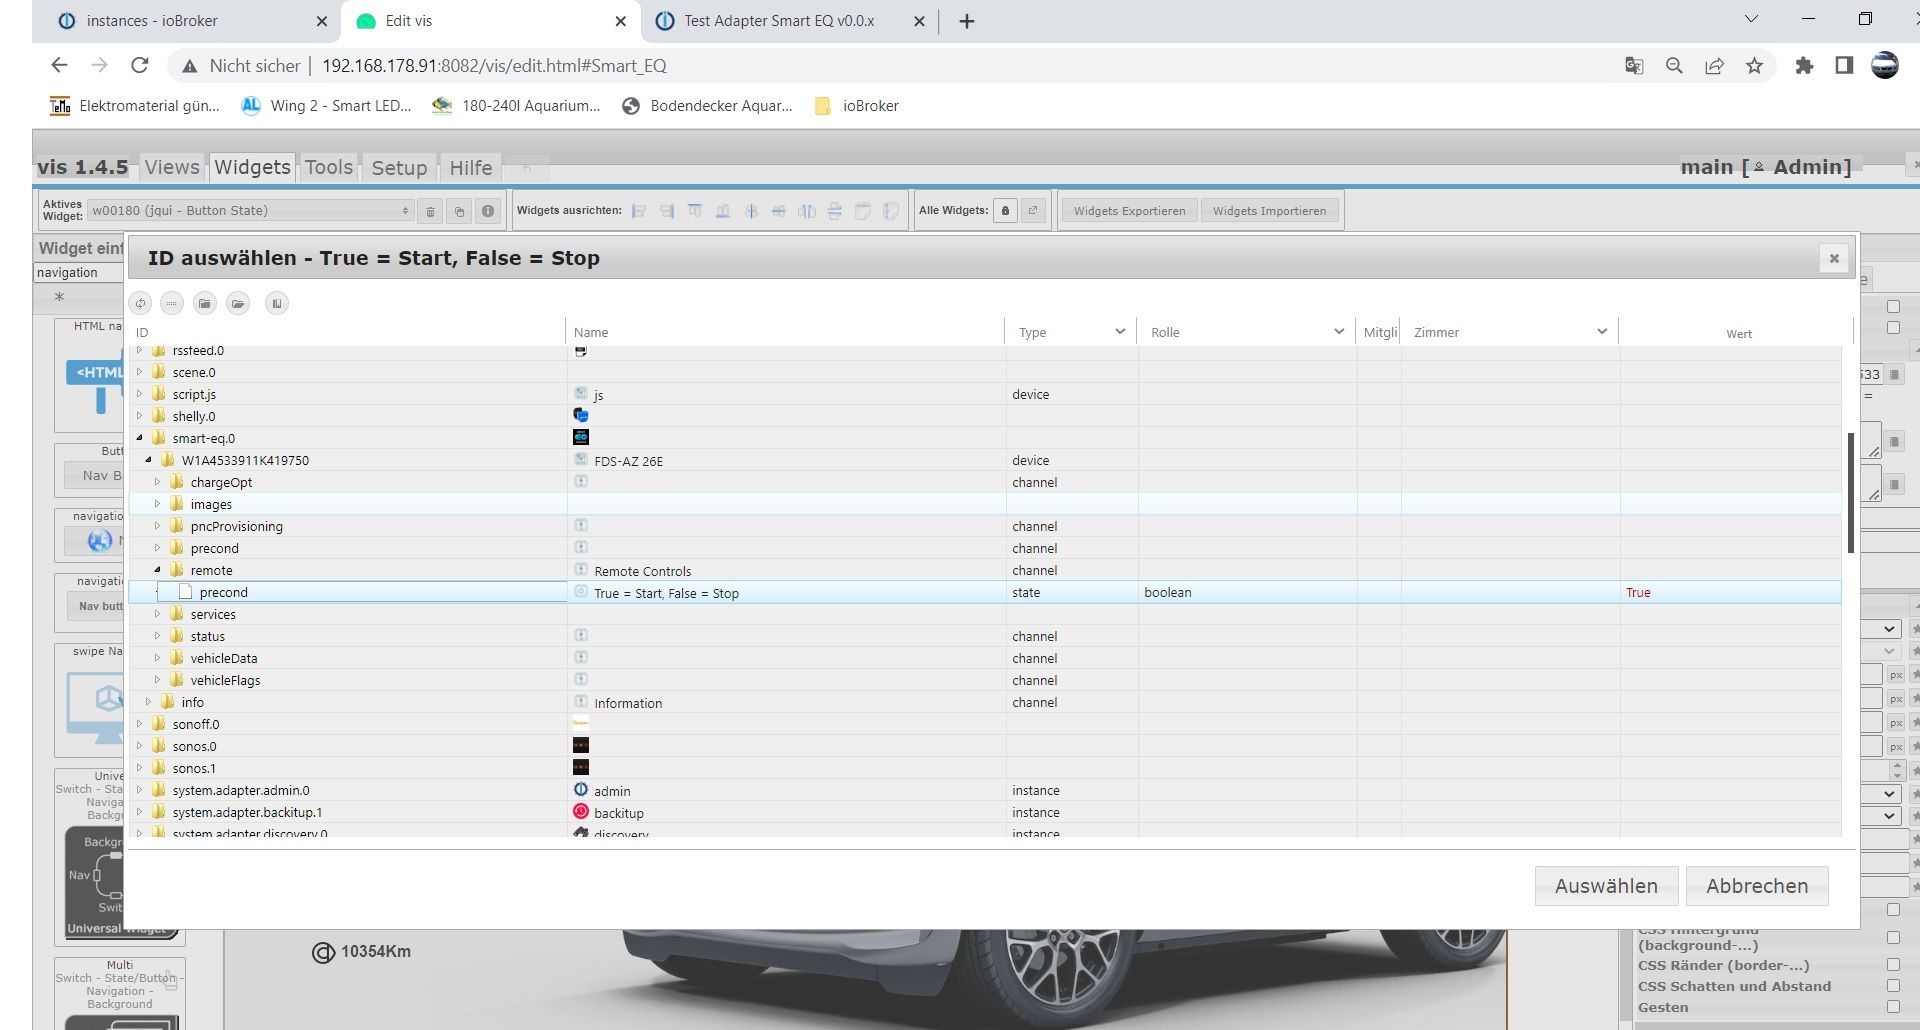Open the Tools menu
The width and height of the screenshot is (1920, 1030).
coord(329,167)
